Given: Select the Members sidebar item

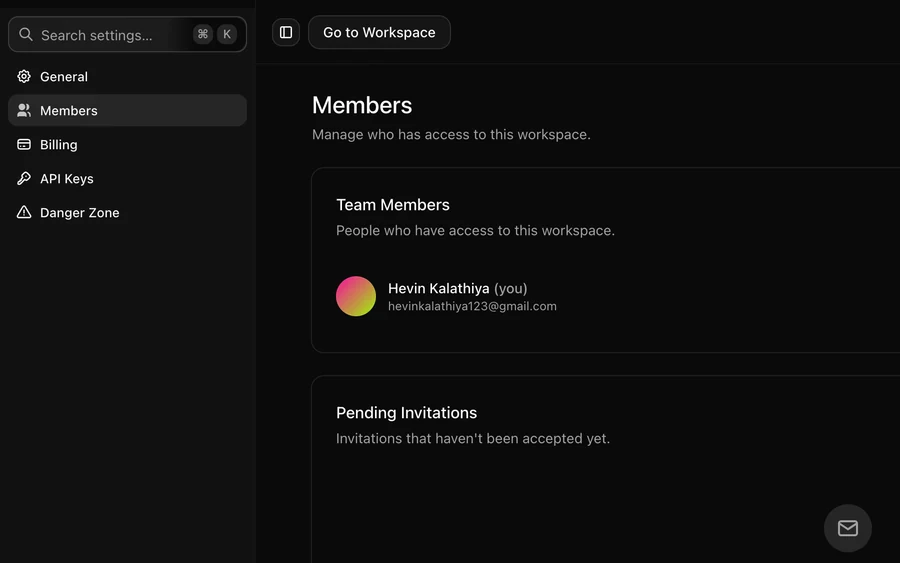Looking at the screenshot, I should 127,110.
